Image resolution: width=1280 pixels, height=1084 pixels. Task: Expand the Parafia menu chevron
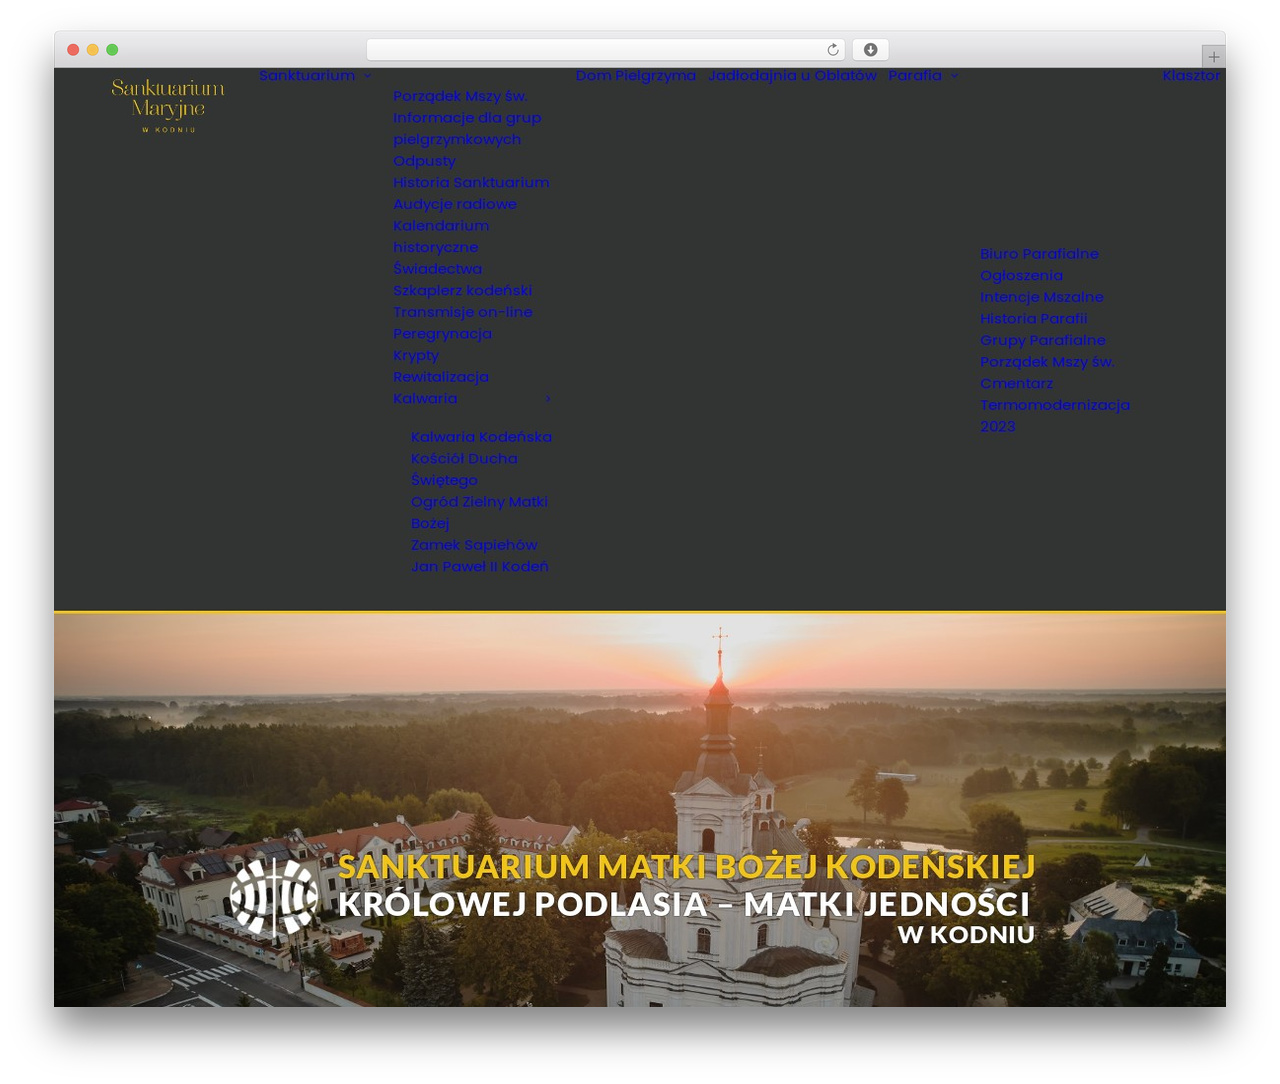point(954,76)
